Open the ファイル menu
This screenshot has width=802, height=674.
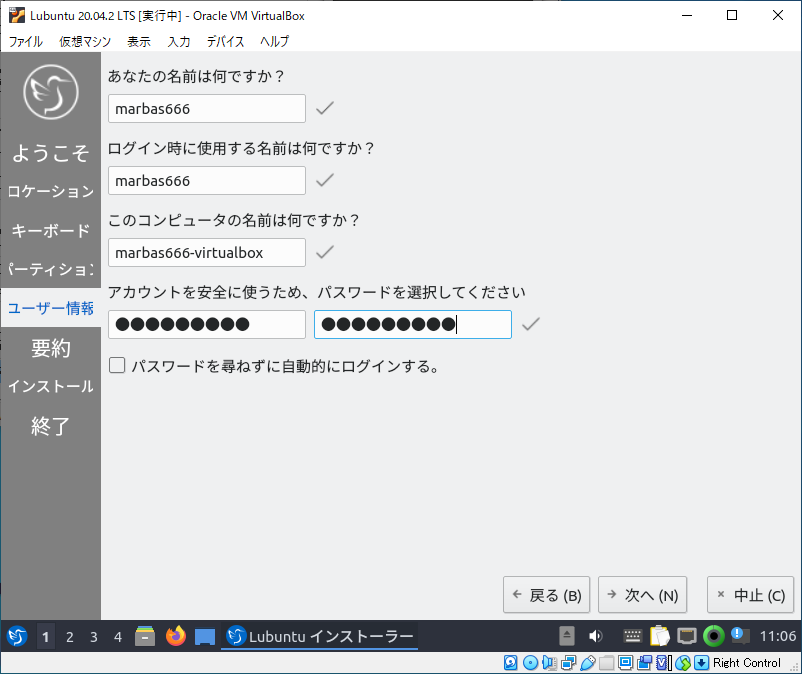click(26, 41)
